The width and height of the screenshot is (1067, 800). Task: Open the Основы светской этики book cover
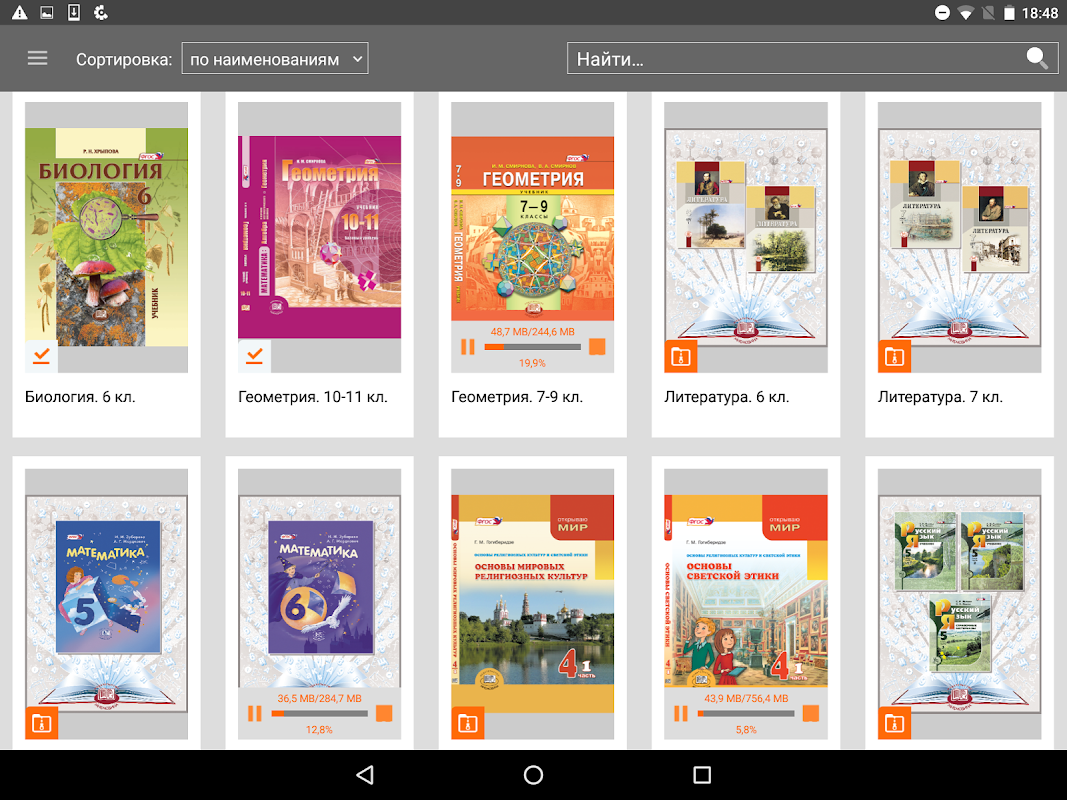tap(746, 590)
